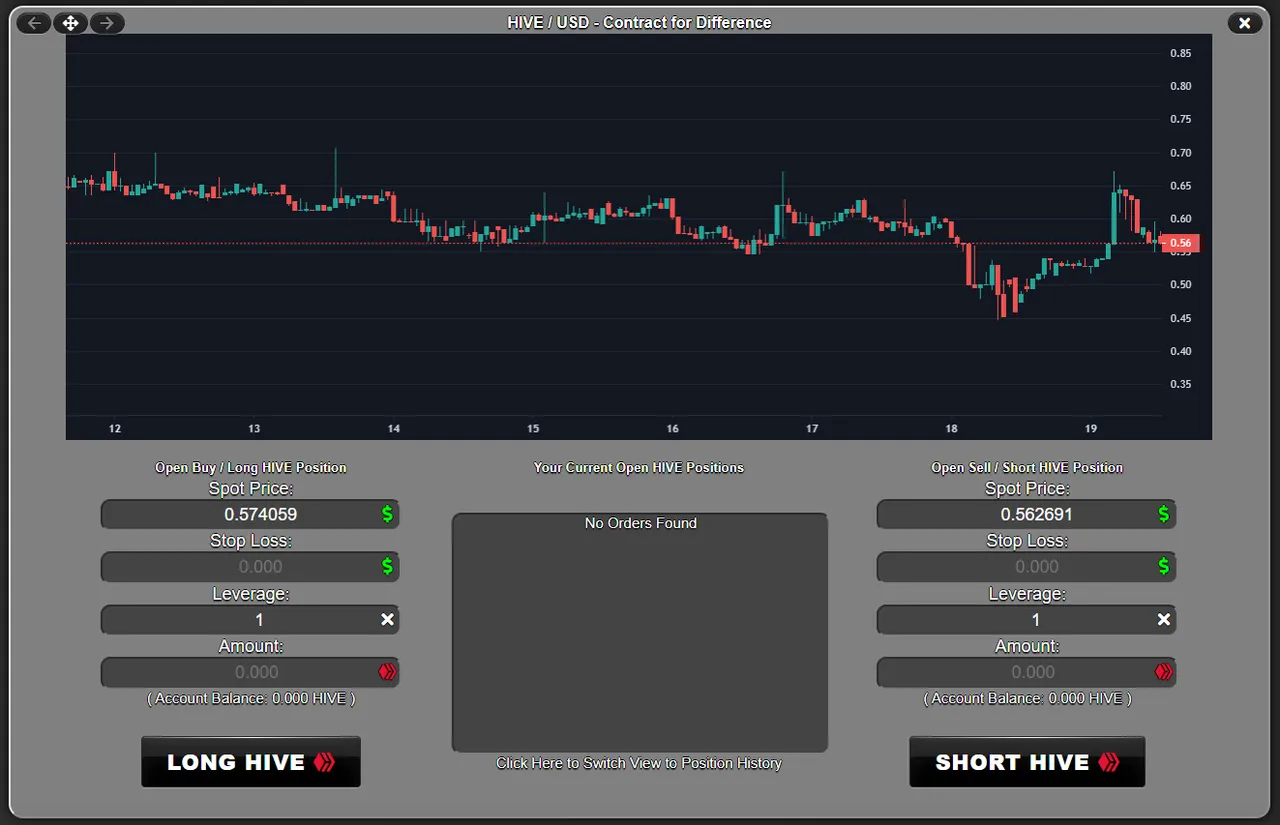Focus the short position Stop Loss field

[1026, 567]
